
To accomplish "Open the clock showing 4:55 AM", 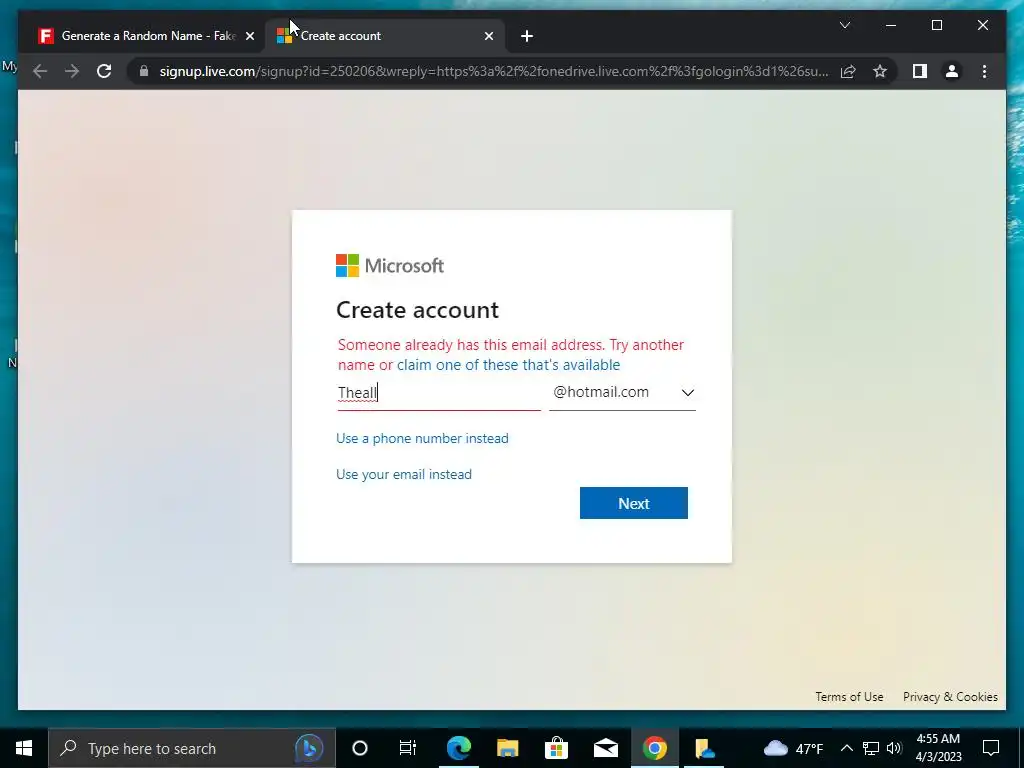I will pyautogui.click(x=938, y=748).
